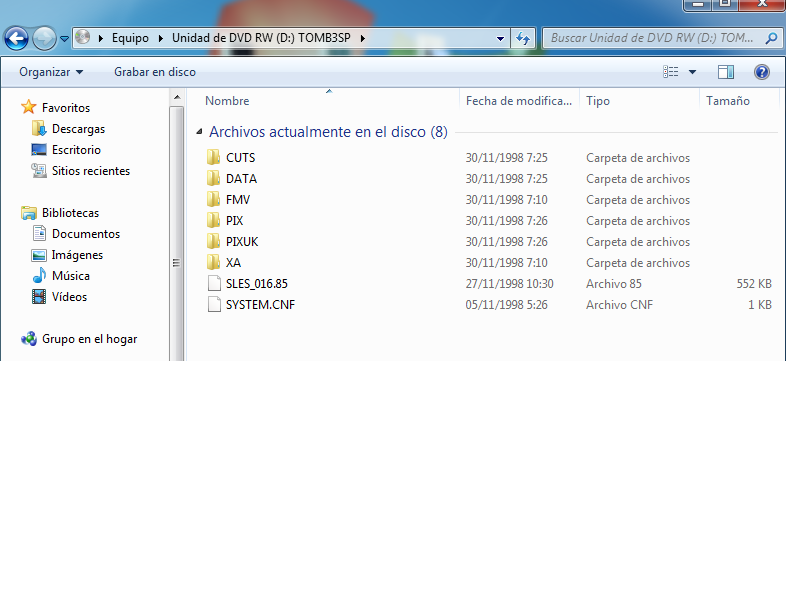Click the SYSTEM.CNF file name
The width and height of the screenshot is (786, 614).
point(261,305)
